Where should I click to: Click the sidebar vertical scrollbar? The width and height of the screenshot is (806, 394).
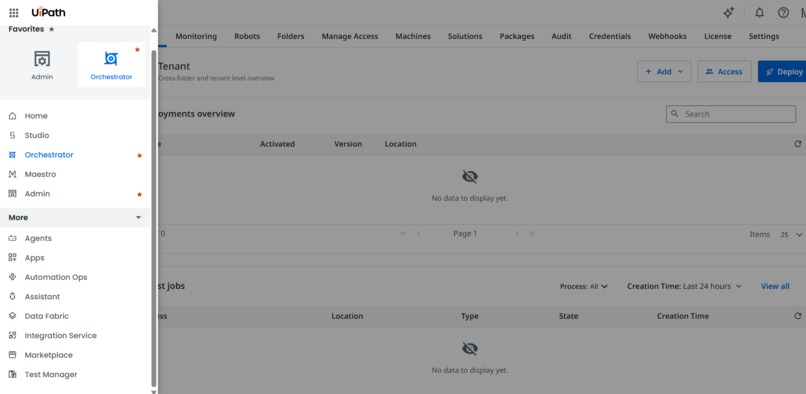pyautogui.click(x=154, y=219)
